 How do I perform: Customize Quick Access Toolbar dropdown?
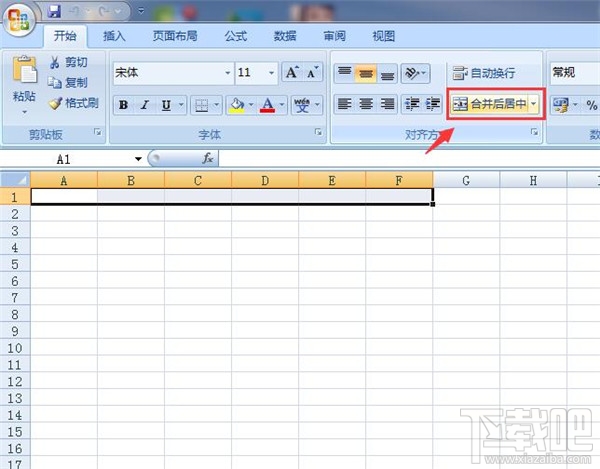click(141, 11)
